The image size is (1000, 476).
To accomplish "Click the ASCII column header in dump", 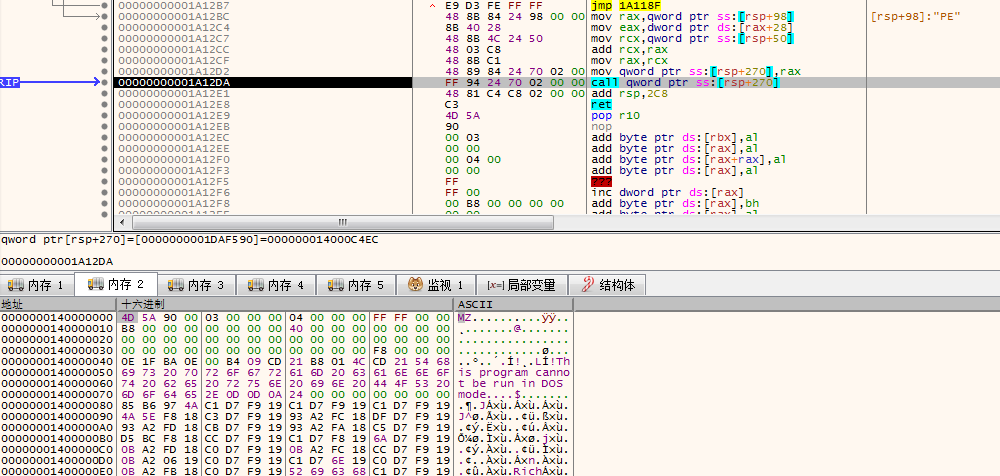I will pyautogui.click(x=513, y=304).
